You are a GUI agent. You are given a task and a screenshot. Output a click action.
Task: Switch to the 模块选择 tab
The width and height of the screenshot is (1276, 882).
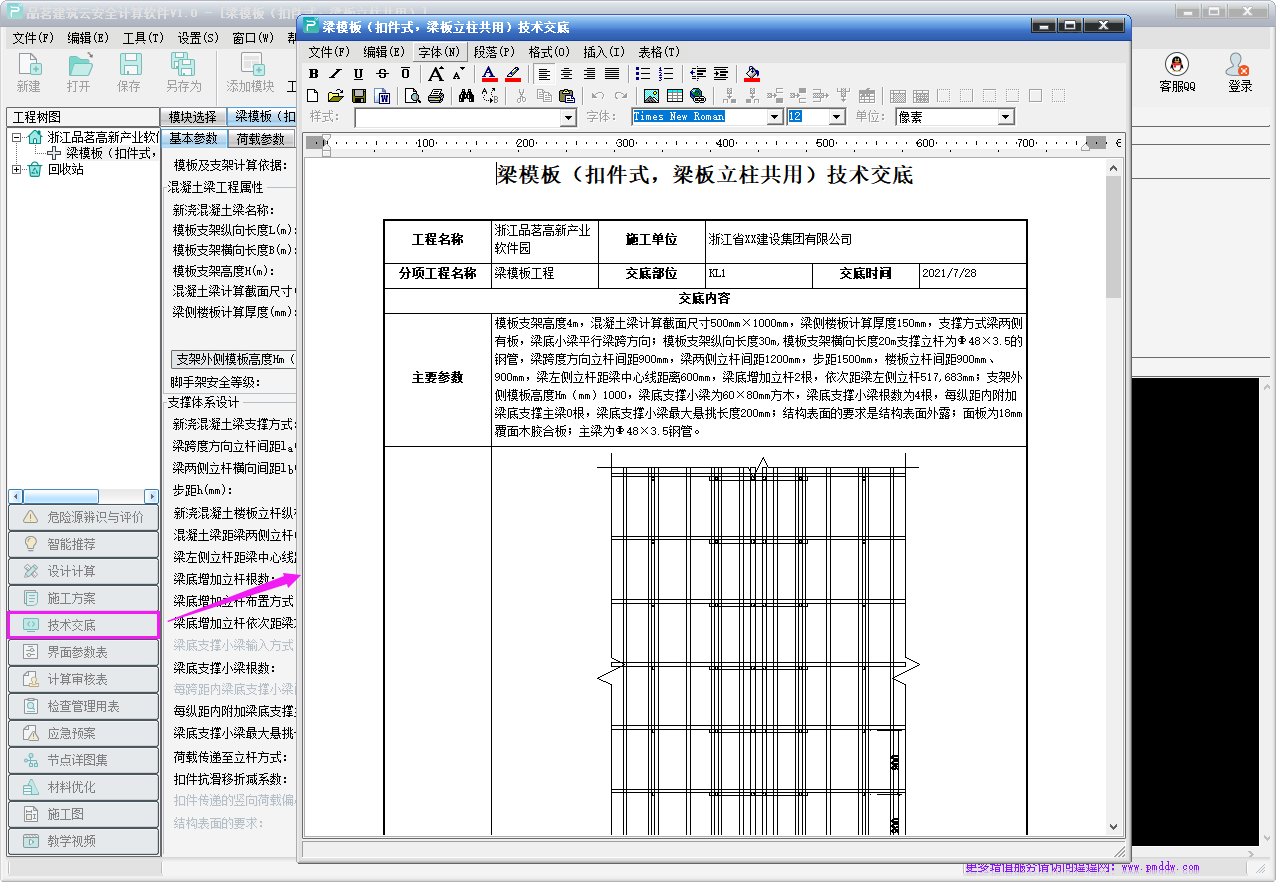(x=192, y=117)
